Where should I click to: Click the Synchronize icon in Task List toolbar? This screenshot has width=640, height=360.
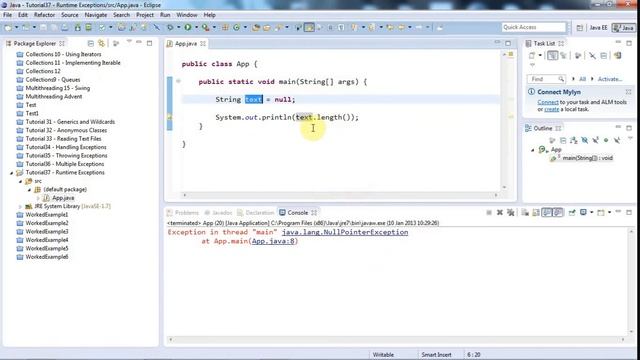tap(617, 56)
